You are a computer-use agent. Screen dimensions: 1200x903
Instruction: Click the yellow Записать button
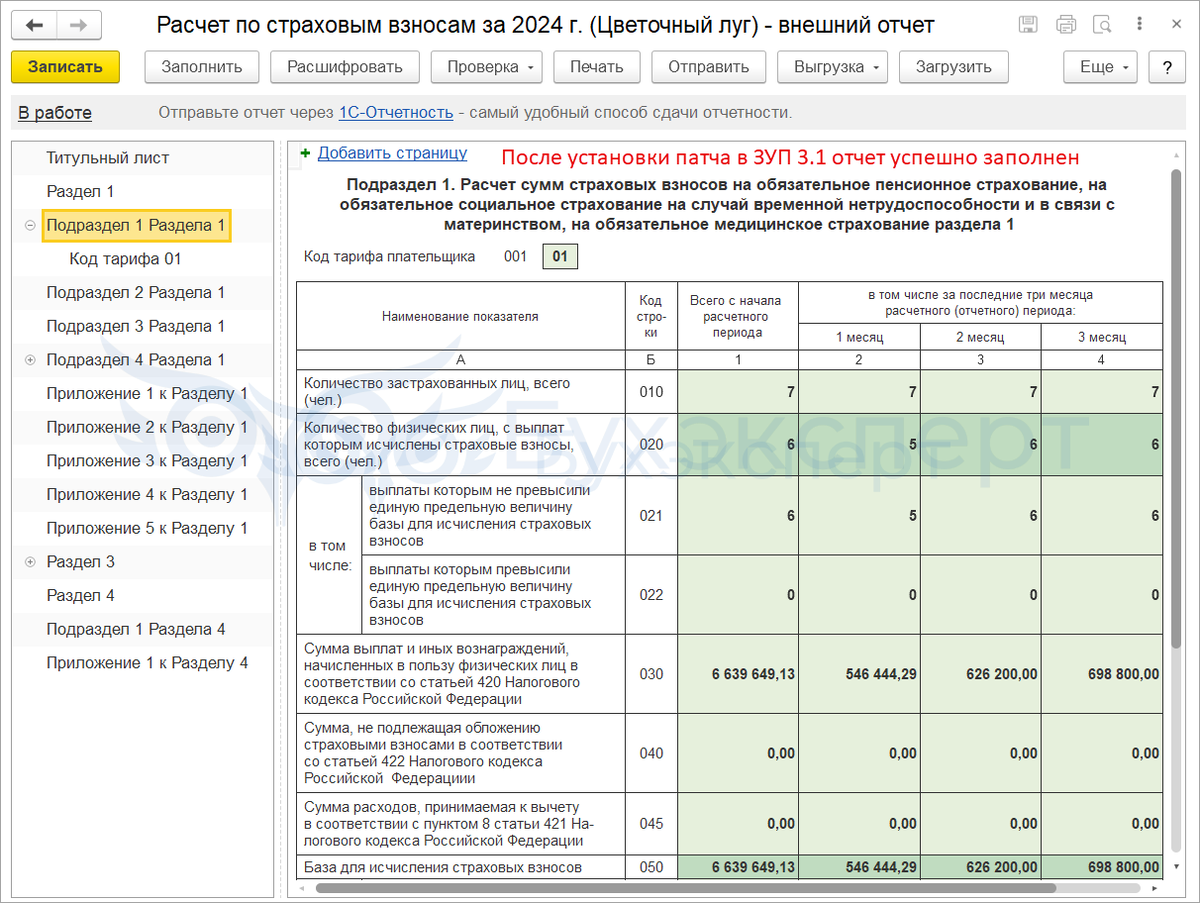(65, 67)
